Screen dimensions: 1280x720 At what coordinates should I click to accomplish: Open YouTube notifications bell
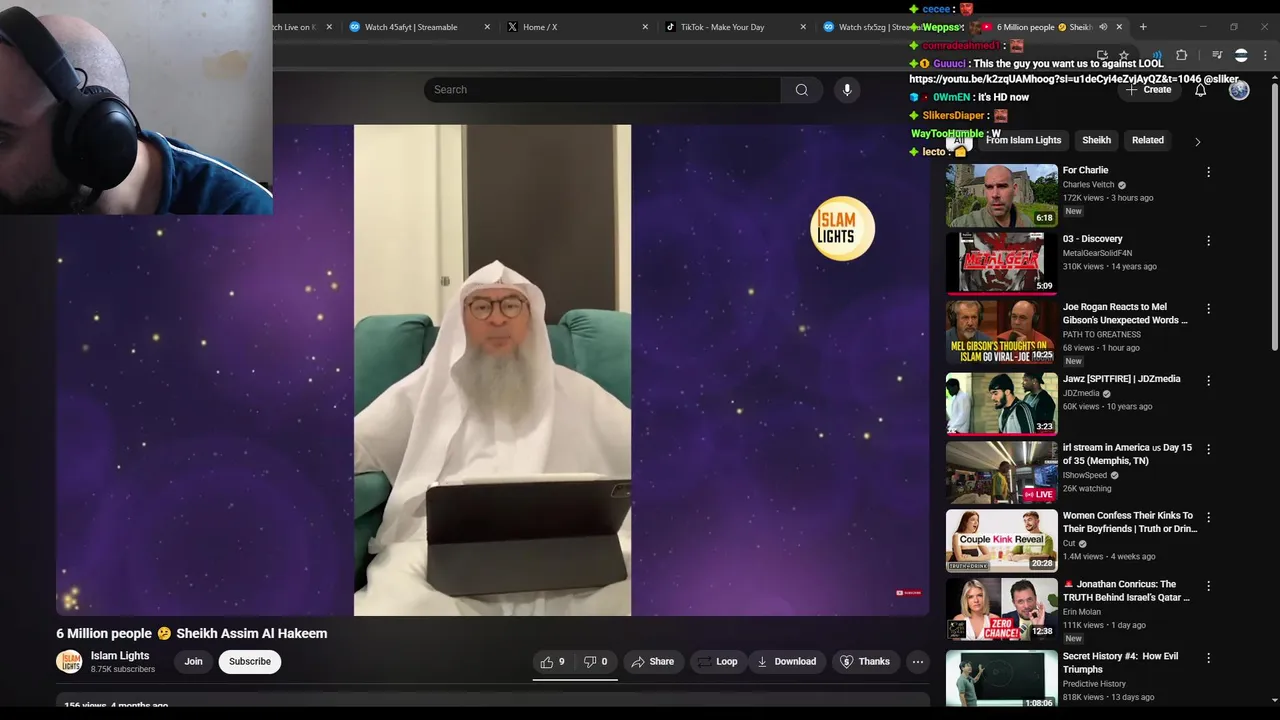pos(1200,90)
